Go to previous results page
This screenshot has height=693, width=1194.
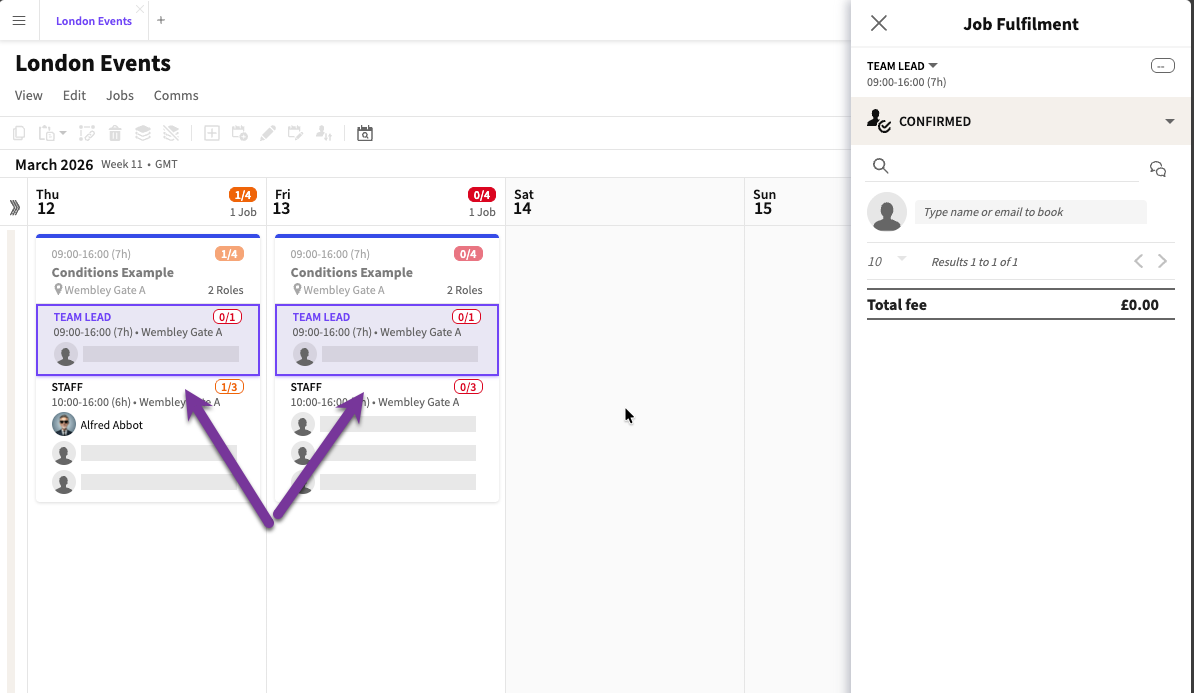[x=1138, y=261]
